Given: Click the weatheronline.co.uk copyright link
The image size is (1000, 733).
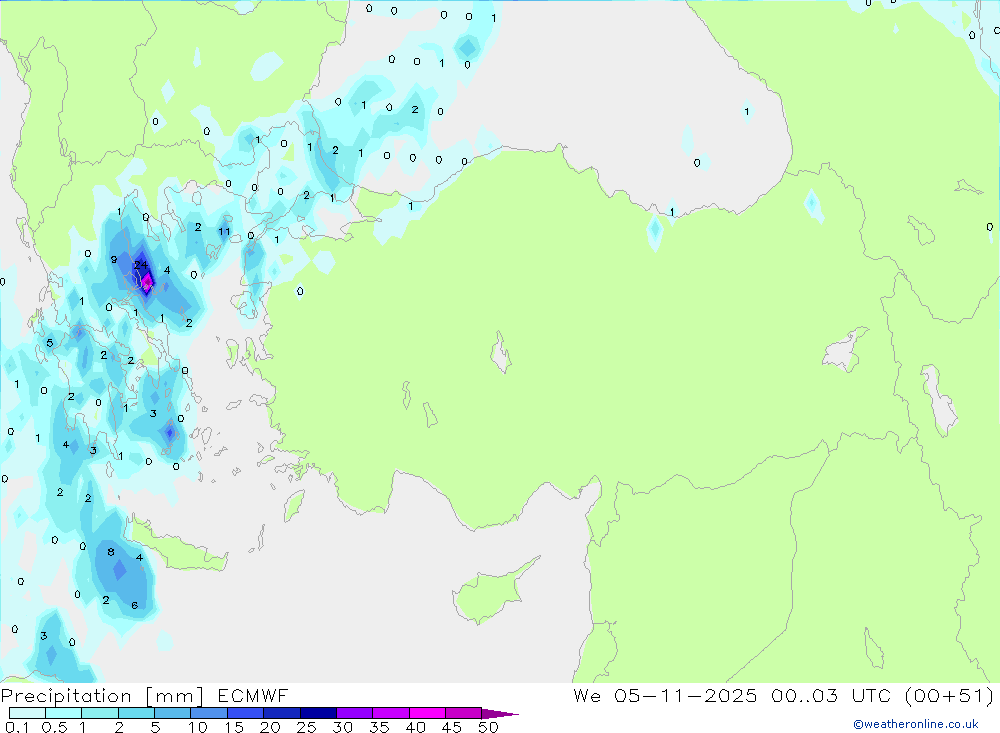Looking at the screenshot, I should [x=916, y=724].
